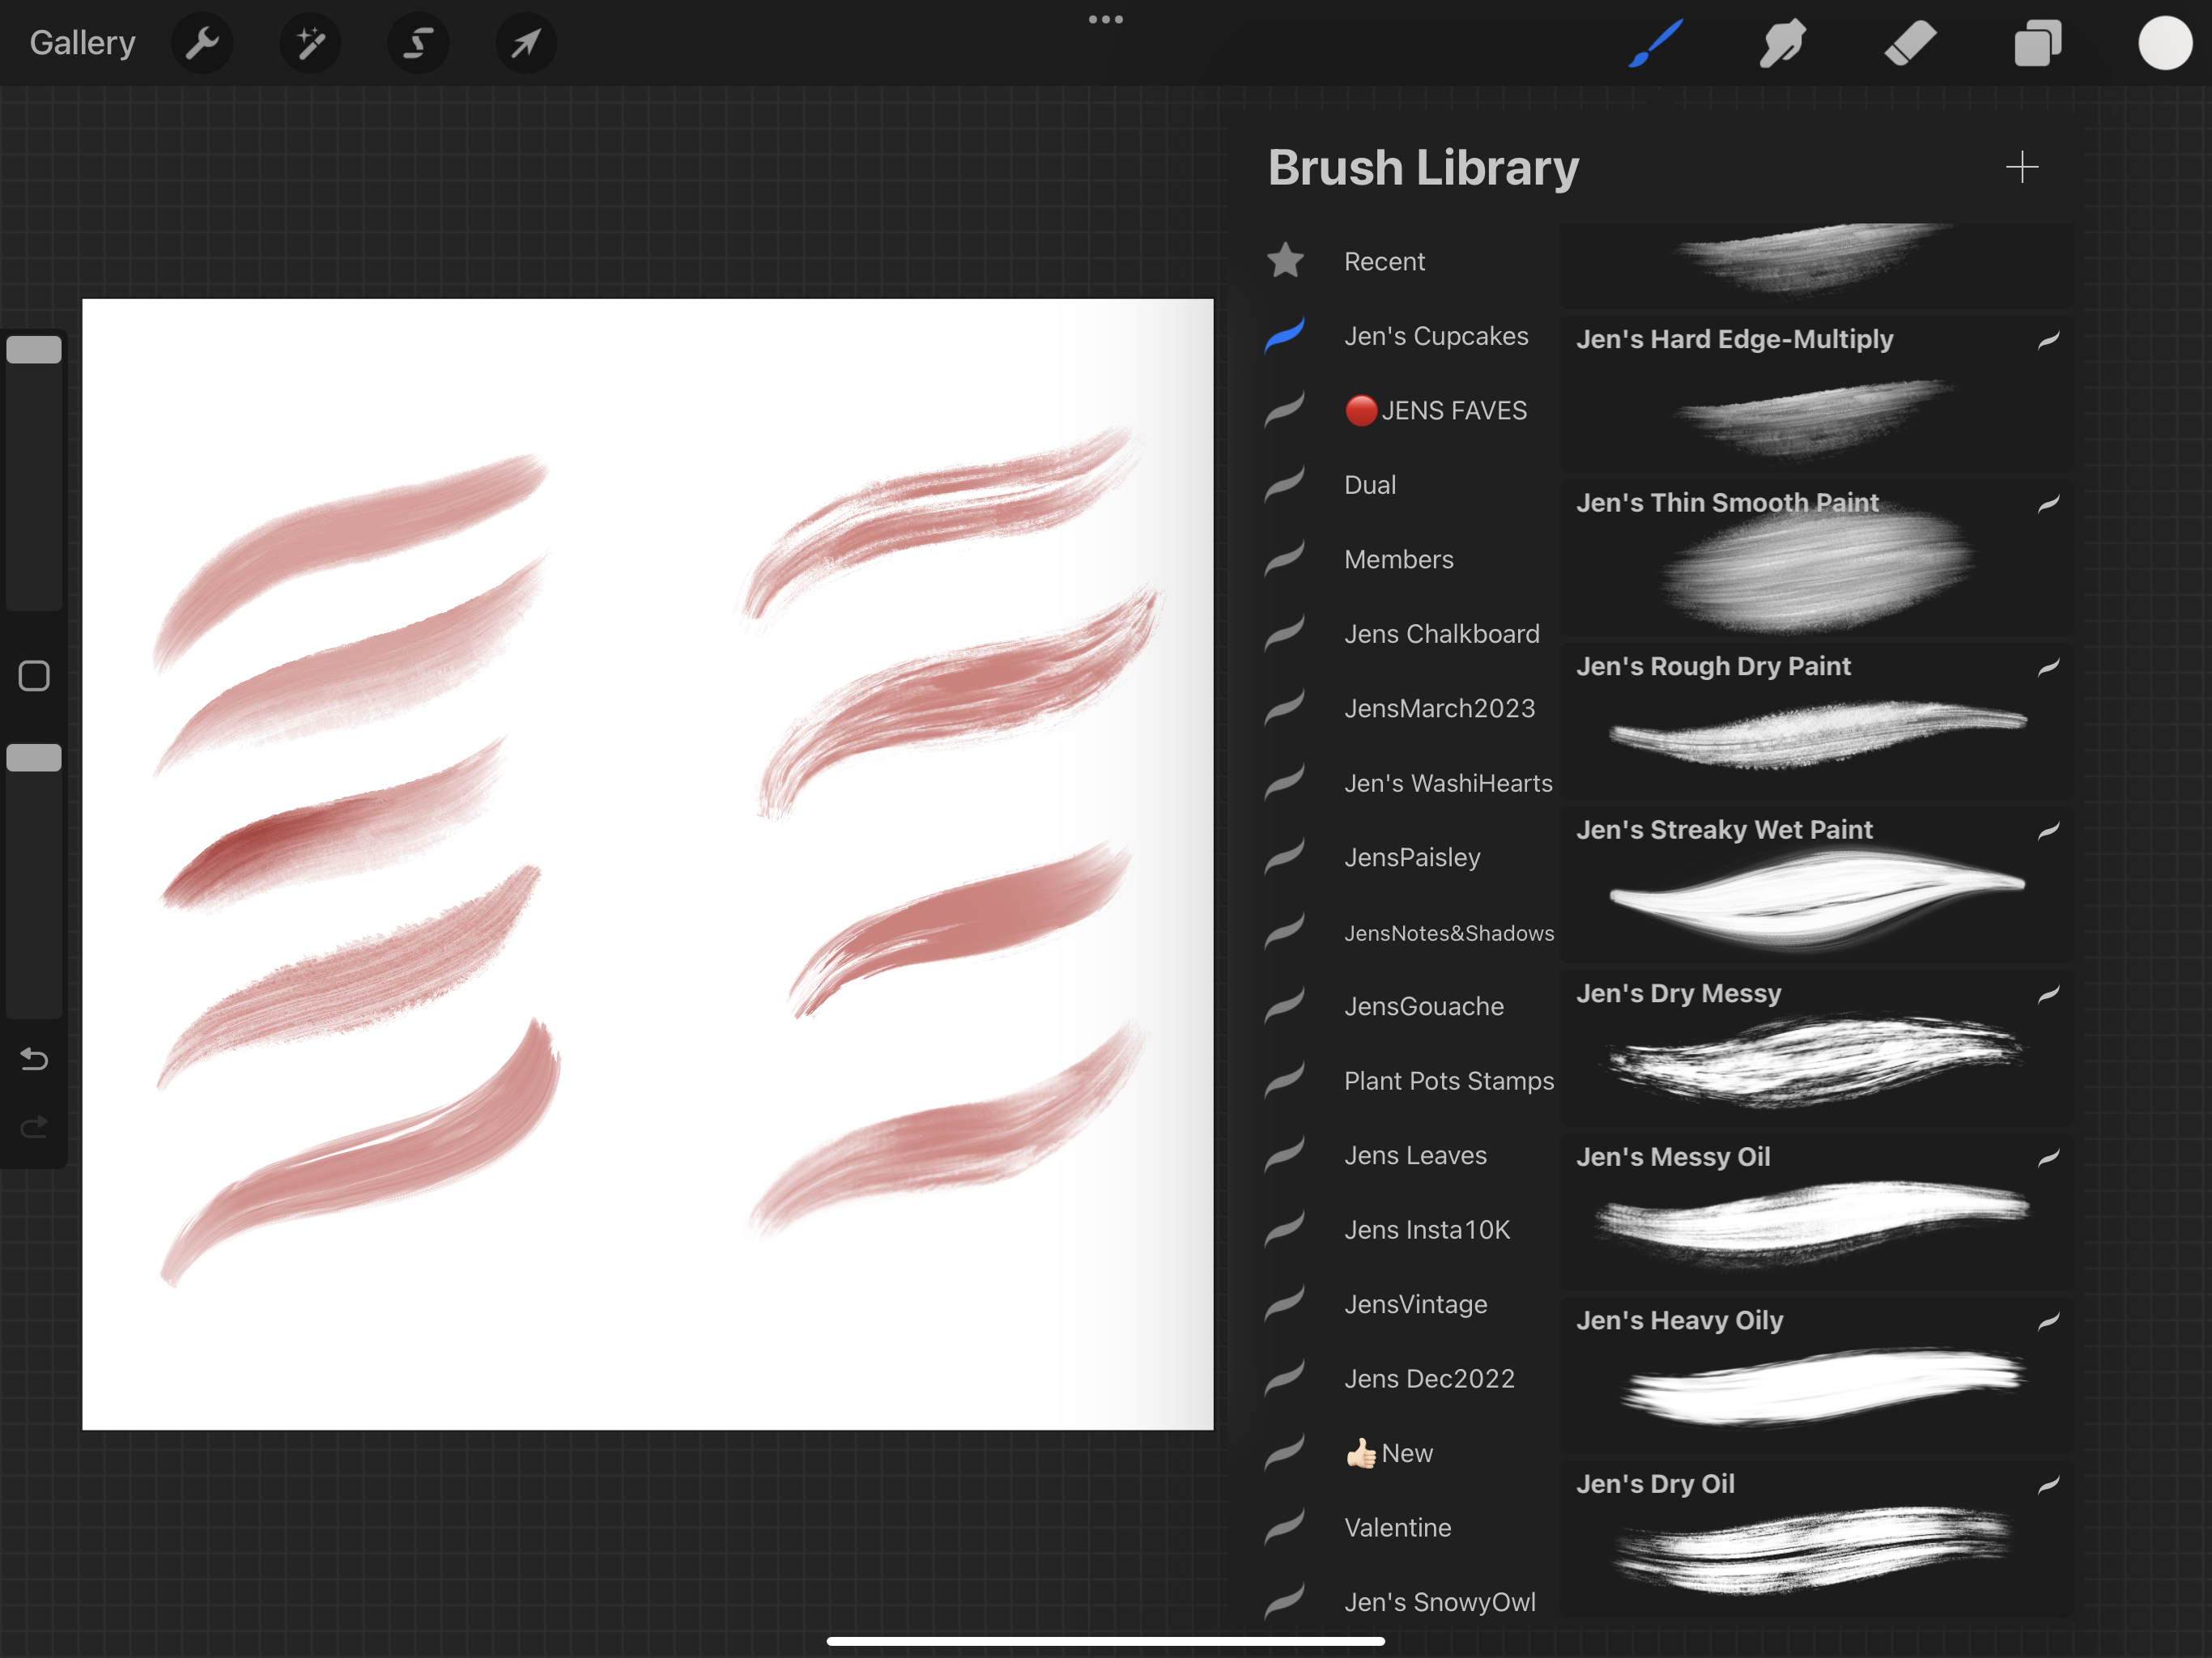Select the Smudge tool

pos(1783,43)
